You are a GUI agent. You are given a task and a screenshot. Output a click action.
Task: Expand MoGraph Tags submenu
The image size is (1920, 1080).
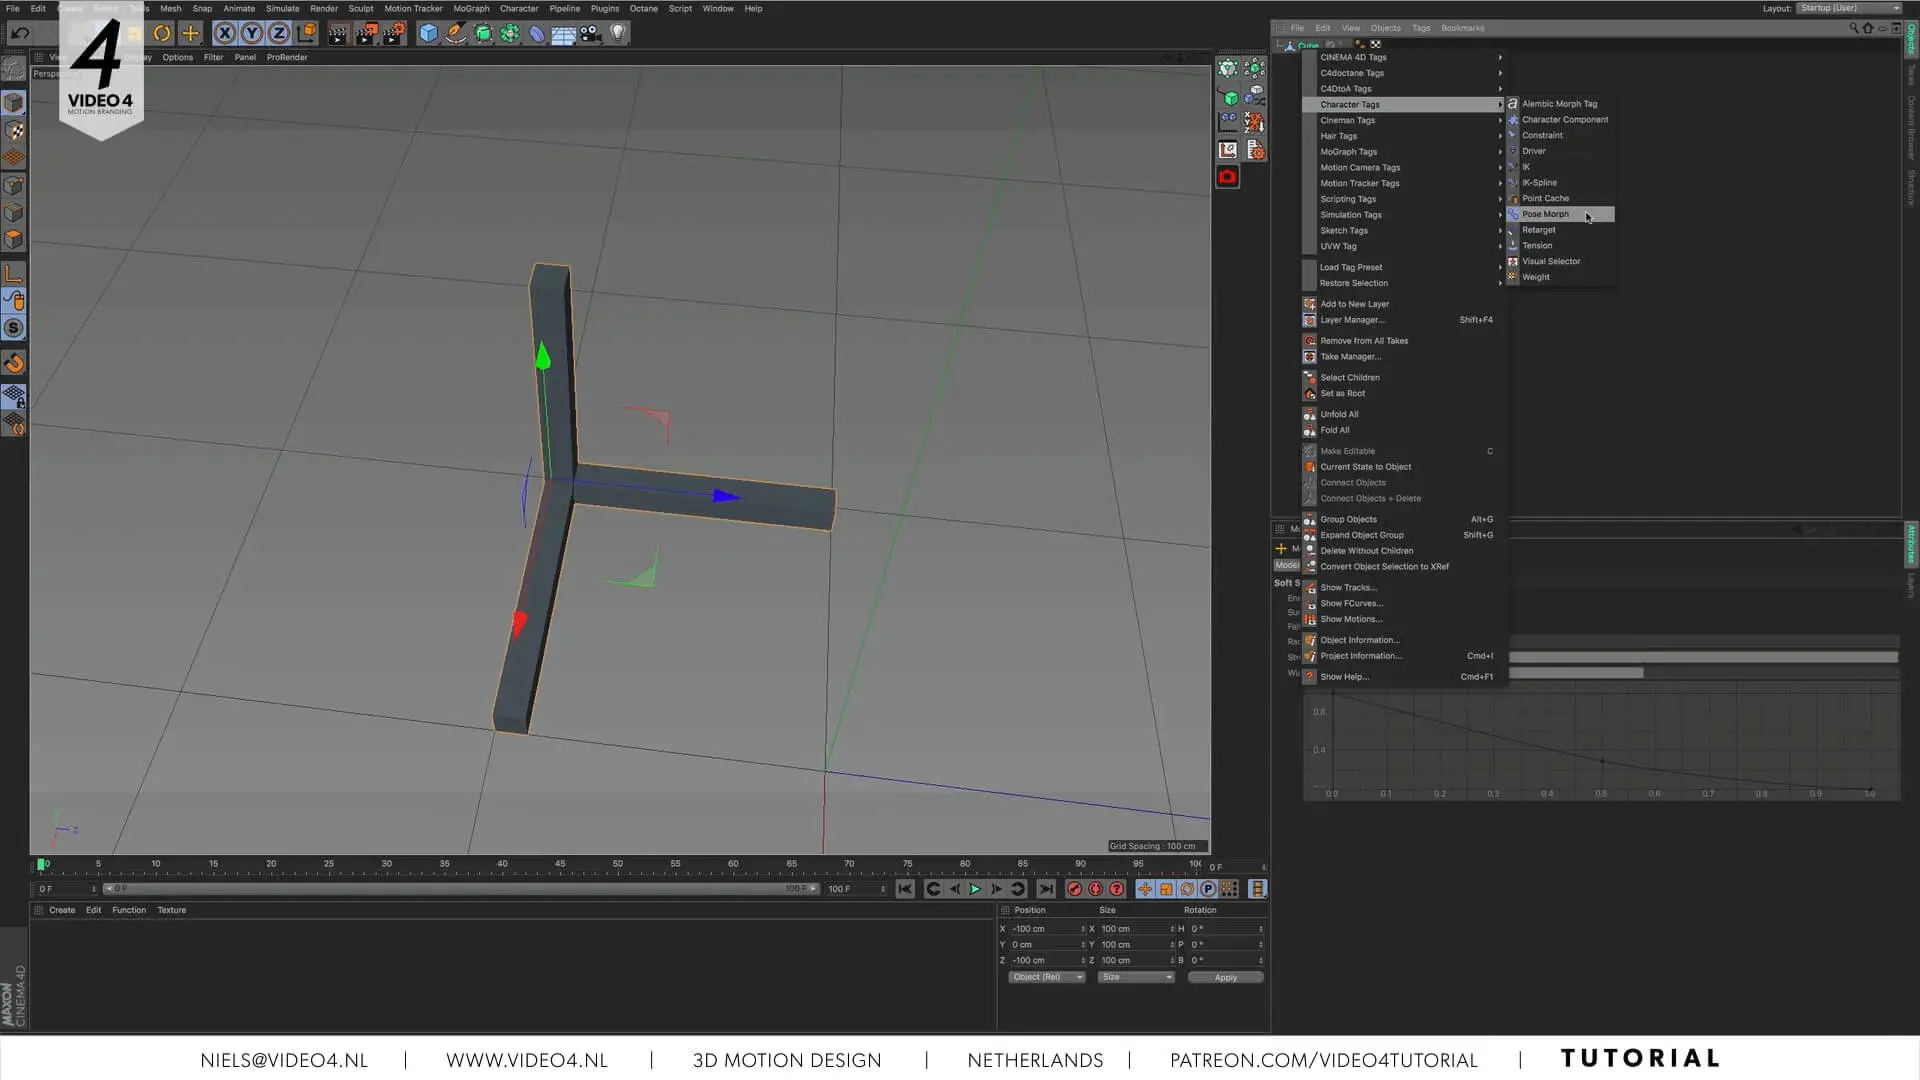[x=1411, y=152]
